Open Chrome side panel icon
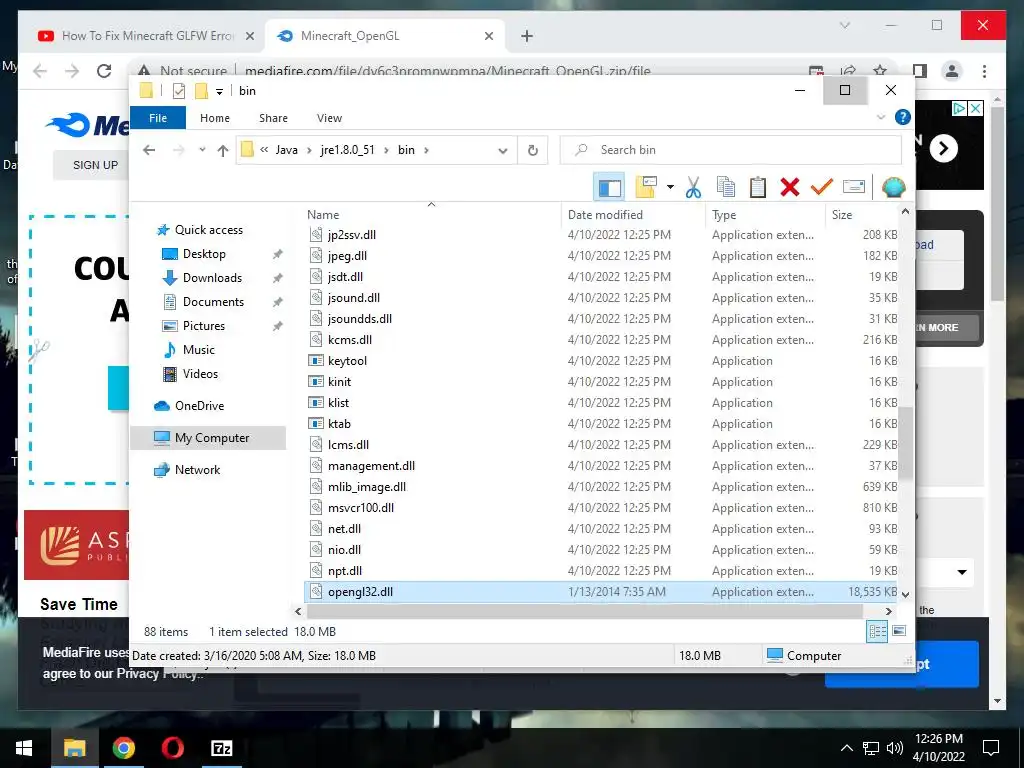 pyautogui.click(x=920, y=71)
